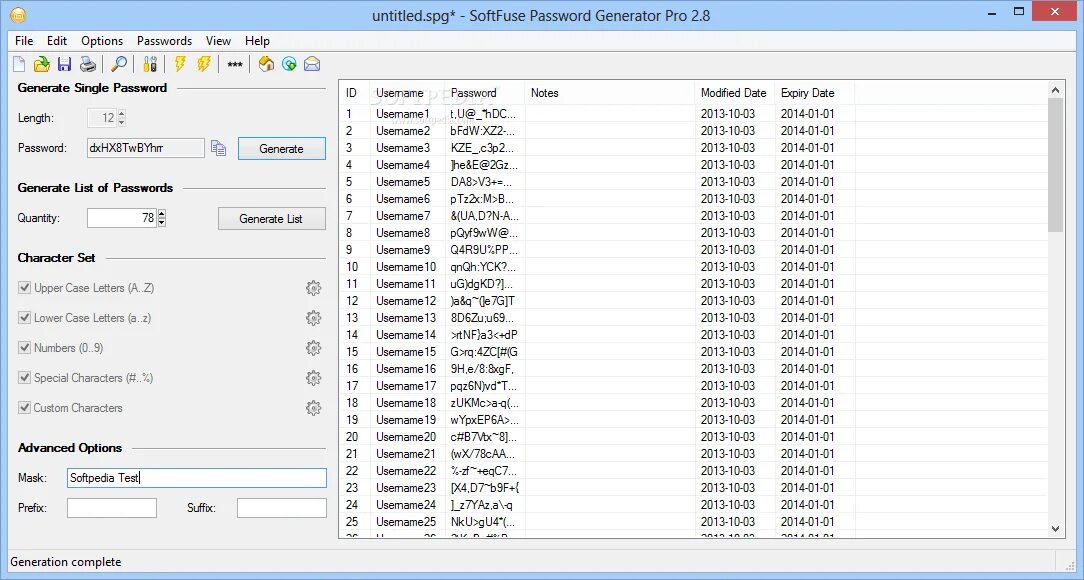1084x580 pixels.
Task: Increase Quantity with spinner up arrow
Action: point(162,214)
